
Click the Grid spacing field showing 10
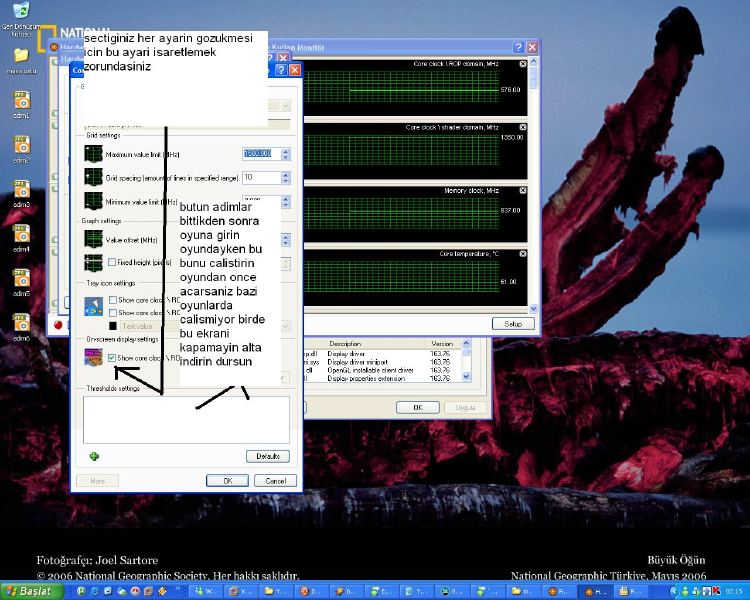coord(262,178)
